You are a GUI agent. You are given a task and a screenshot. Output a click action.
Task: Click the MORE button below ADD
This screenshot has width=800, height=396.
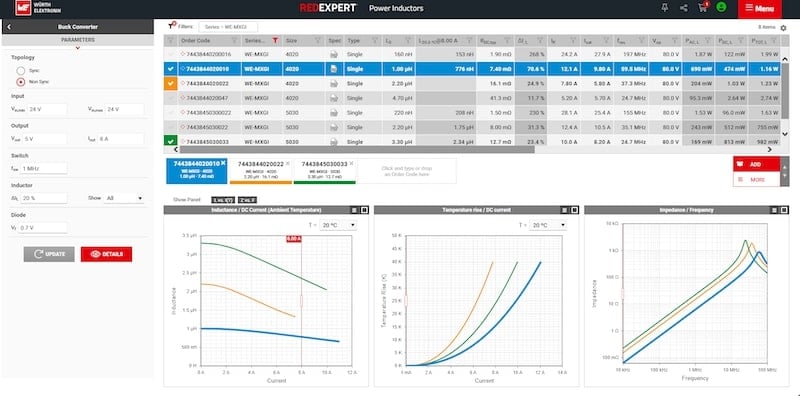756,179
